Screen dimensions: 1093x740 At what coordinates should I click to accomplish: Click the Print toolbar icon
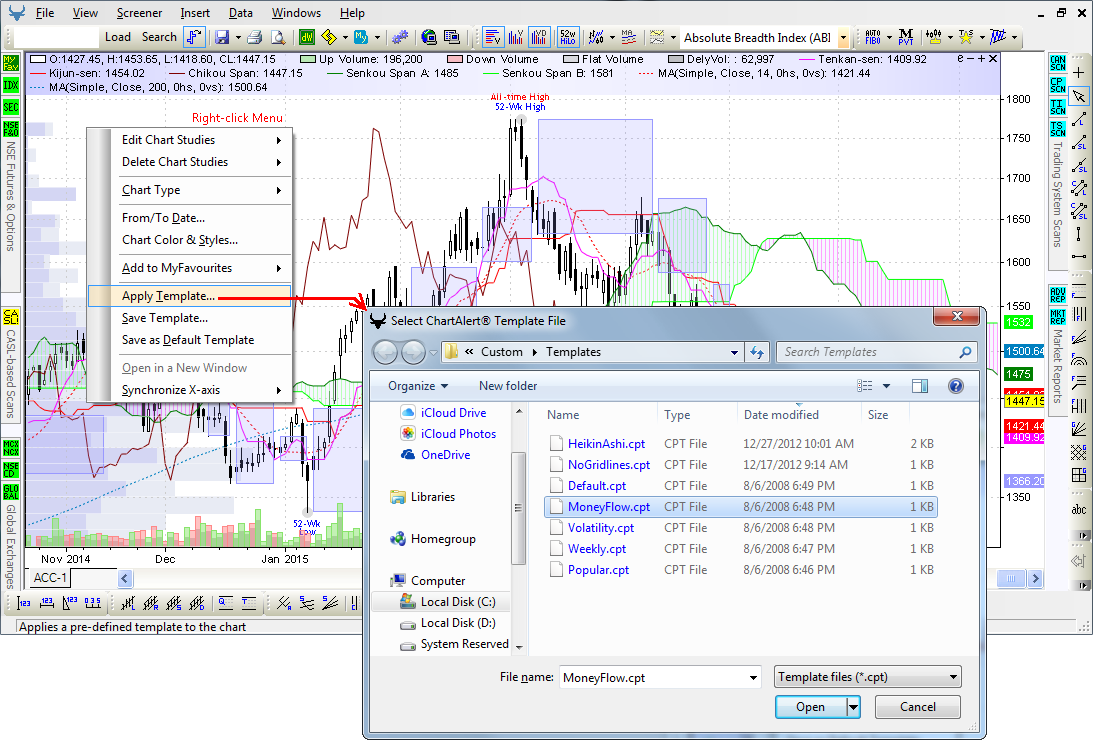[x=254, y=37]
